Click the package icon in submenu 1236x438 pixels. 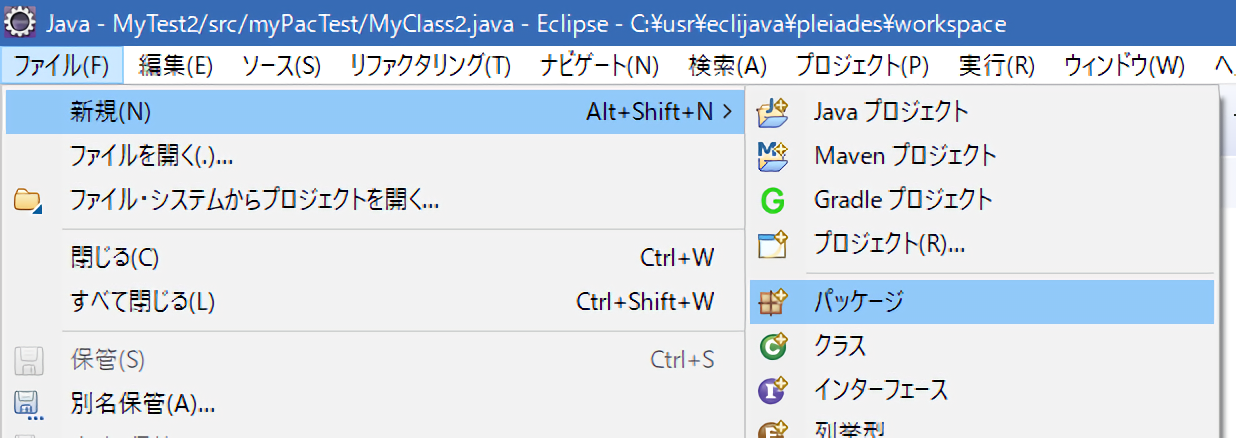coord(774,301)
